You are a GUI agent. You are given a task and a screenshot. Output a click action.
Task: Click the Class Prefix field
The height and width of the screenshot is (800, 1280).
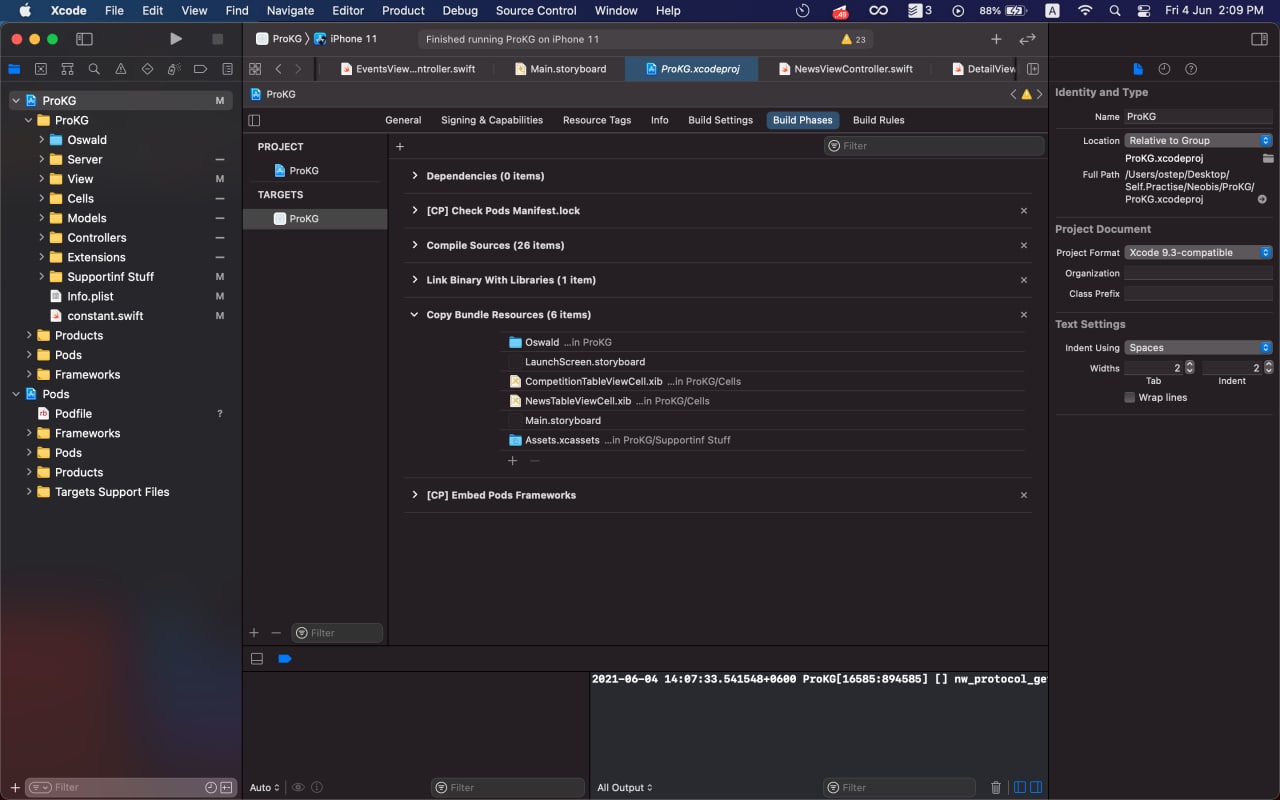coord(1198,294)
